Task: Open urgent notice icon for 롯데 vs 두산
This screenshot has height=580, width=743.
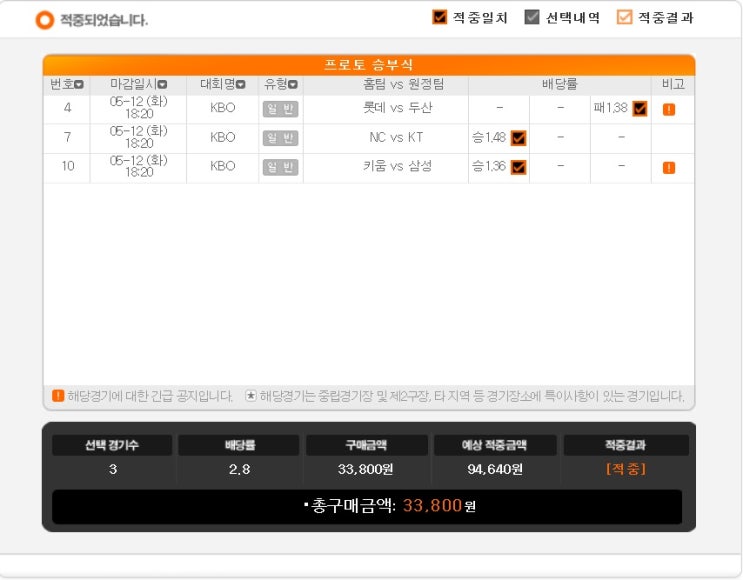Action: pyautogui.click(x=669, y=109)
